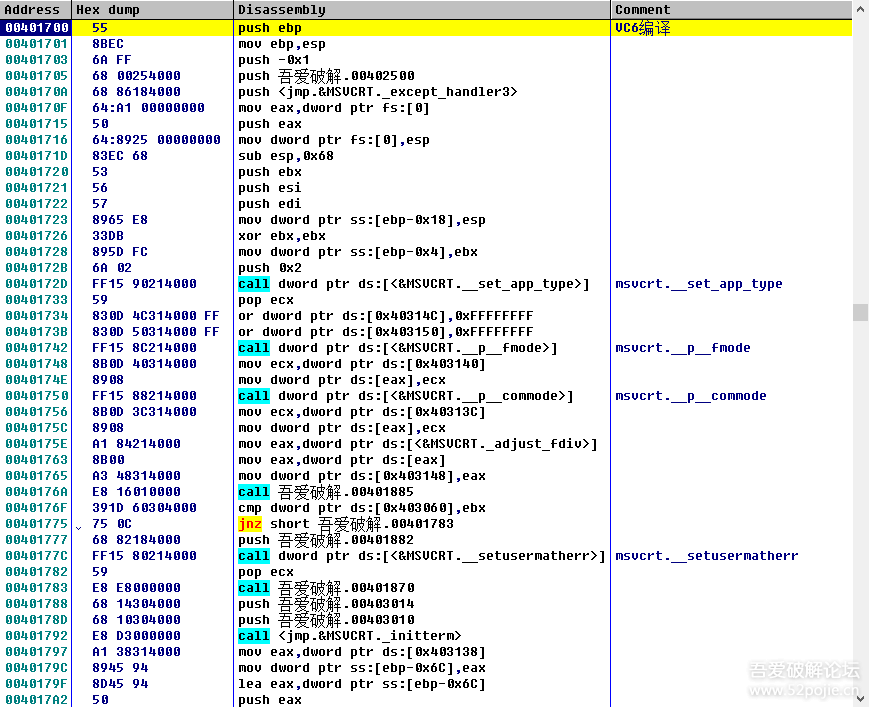
Task: Select 'mov eax,dword ptr ds:[0x403138]' line
Action: [x=362, y=653]
